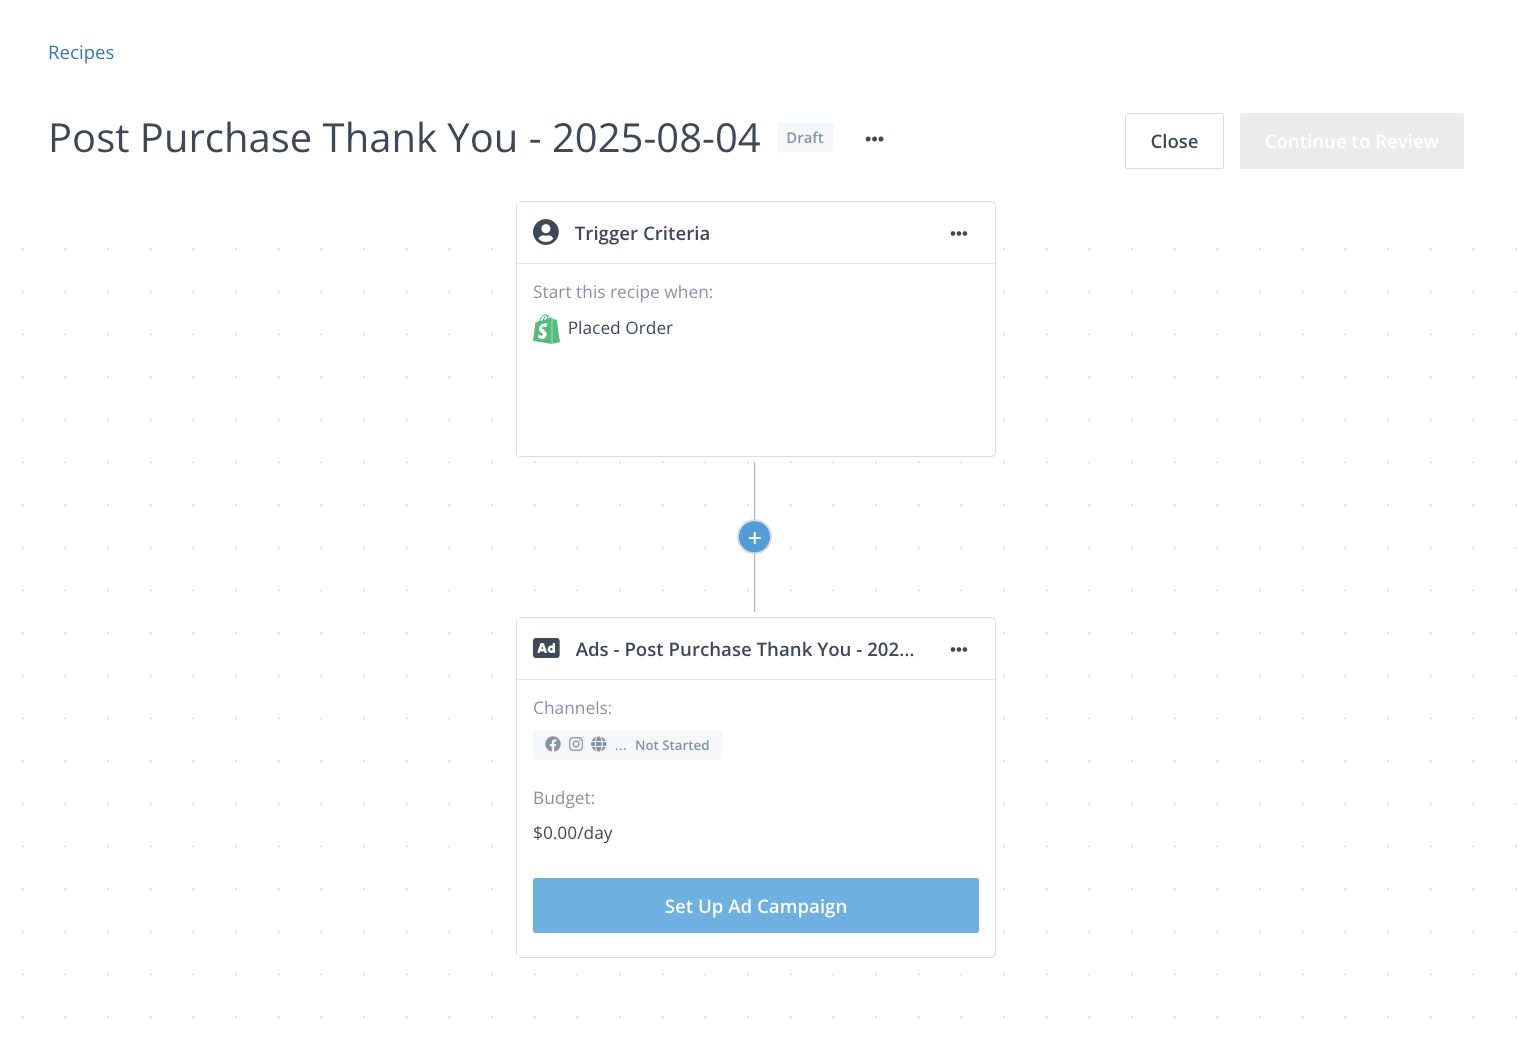Click the $0.00/day budget value
The height and width of the screenshot is (1054, 1518).
572,833
